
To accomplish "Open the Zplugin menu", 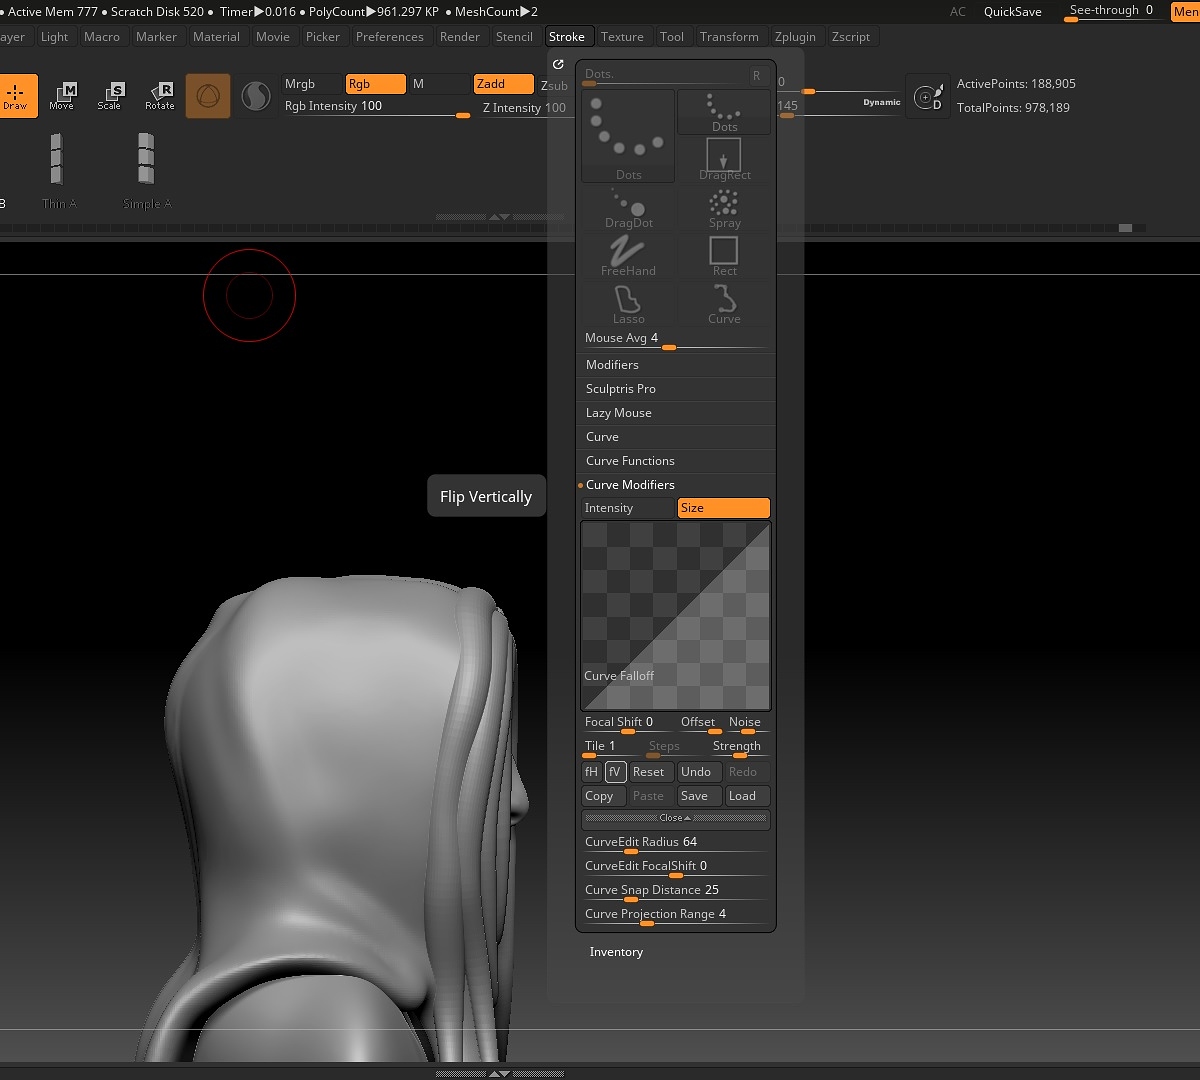I will 795,37.
